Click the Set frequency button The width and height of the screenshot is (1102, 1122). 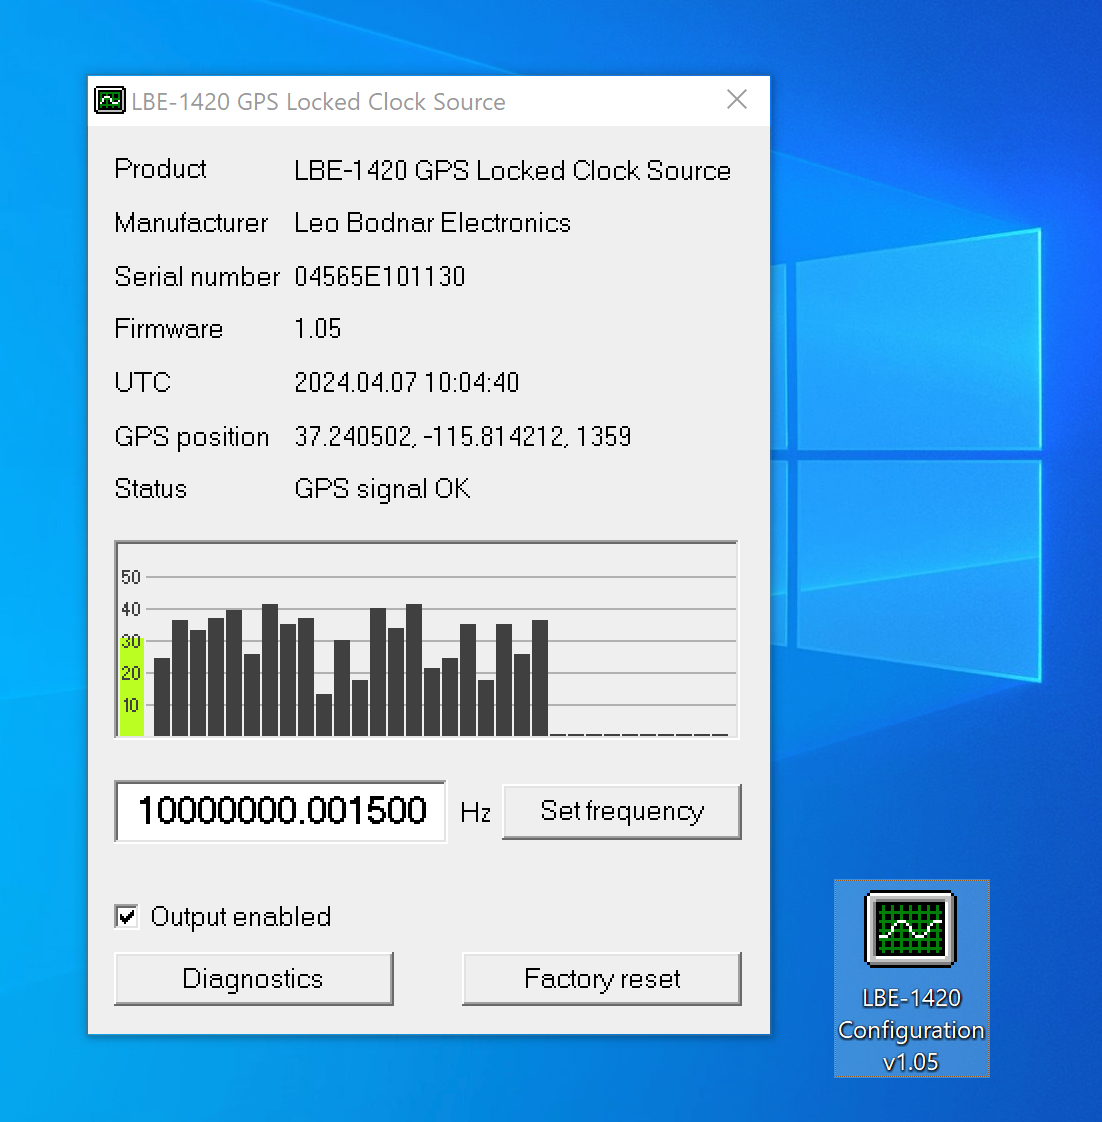(x=622, y=811)
